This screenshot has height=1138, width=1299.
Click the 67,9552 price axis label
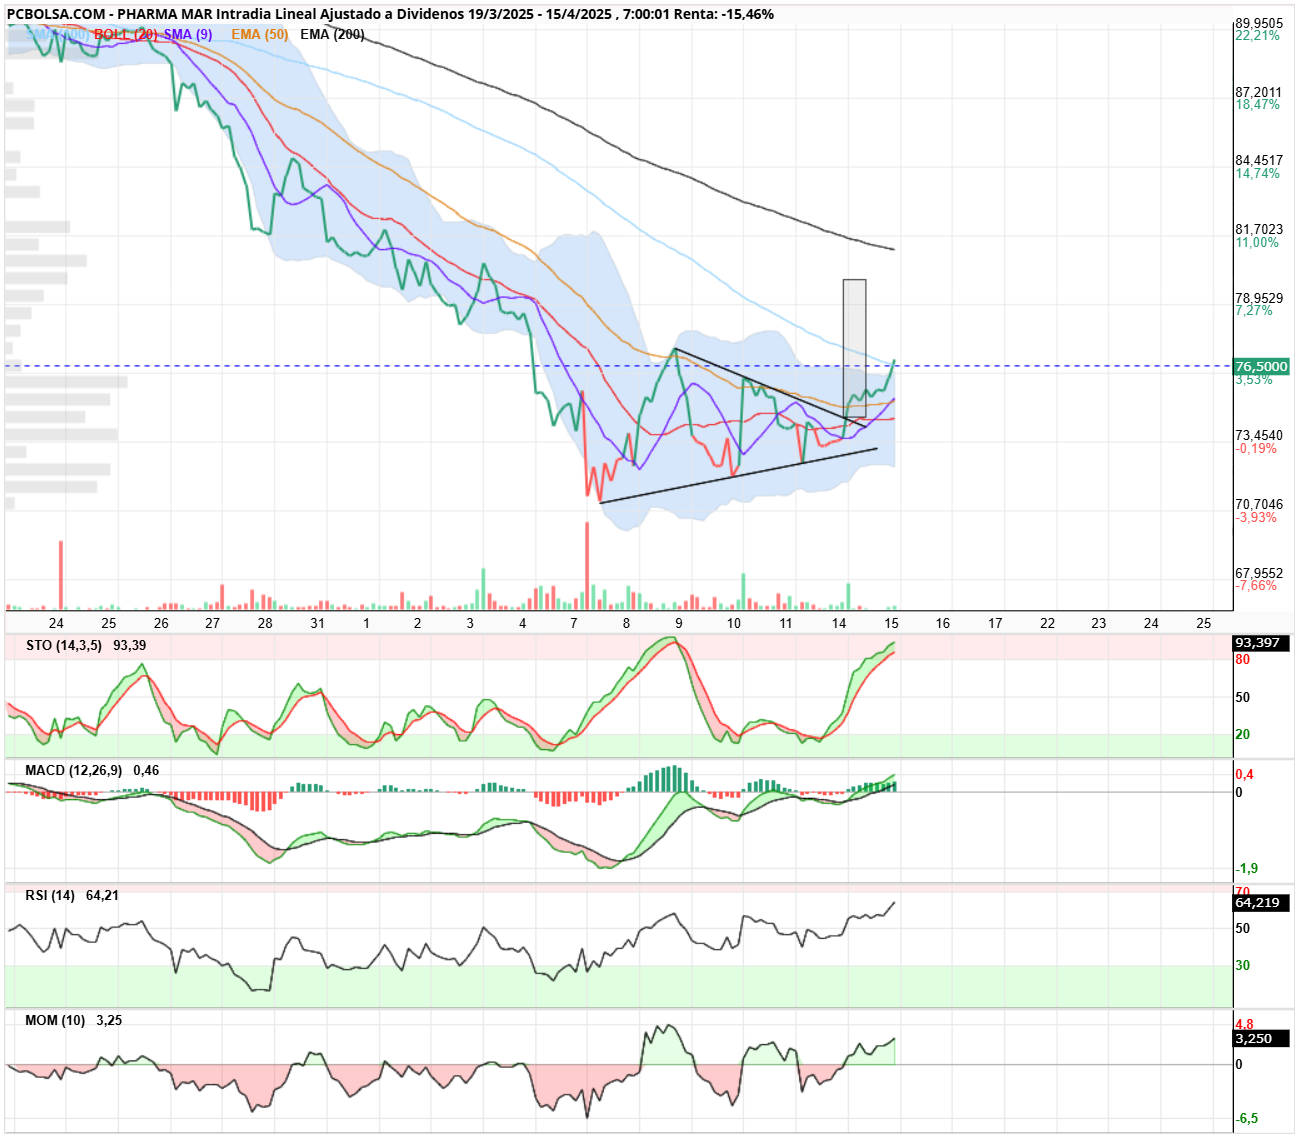1259,573
